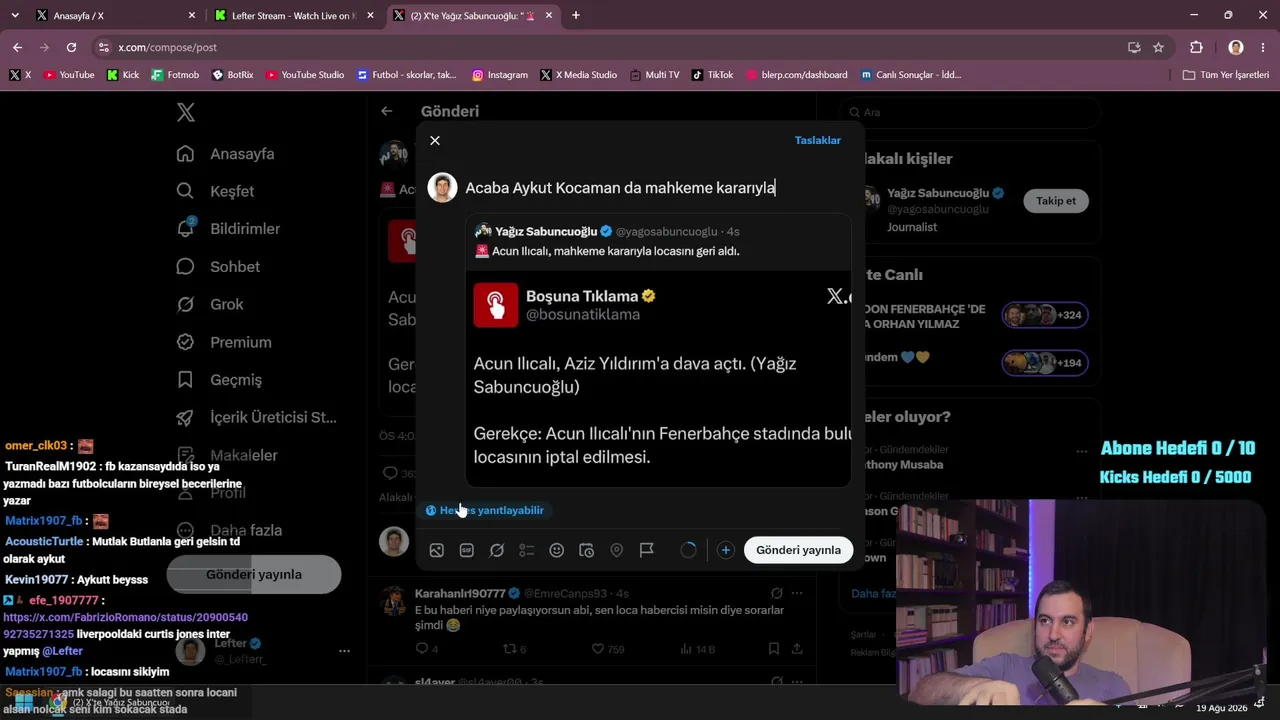
Task: Open 'Herkes yanıtlayabilir' reply settings
Action: tap(485, 510)
